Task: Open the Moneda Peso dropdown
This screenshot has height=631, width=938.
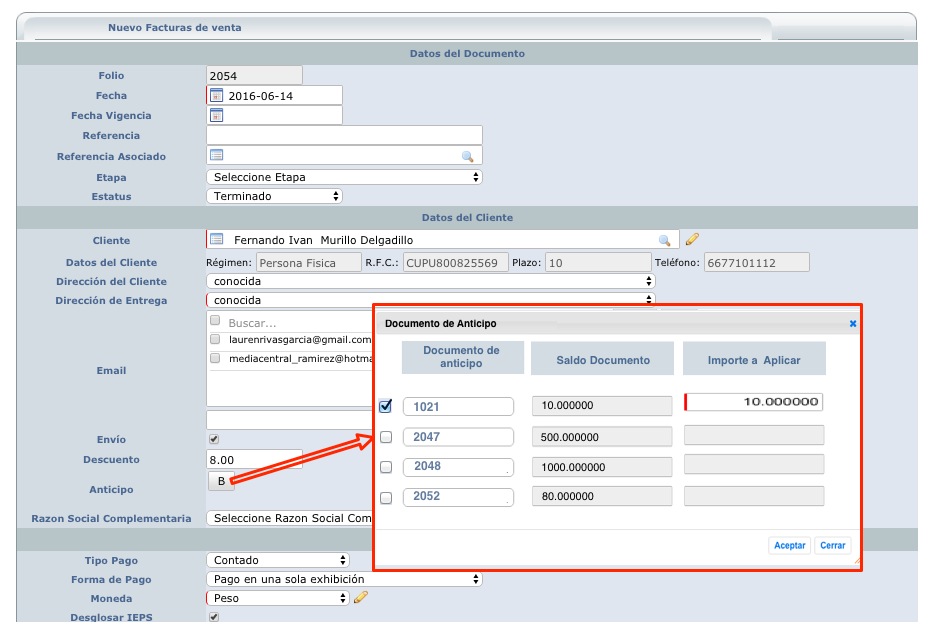Action: pyautogui.click(x=278, y=598)
